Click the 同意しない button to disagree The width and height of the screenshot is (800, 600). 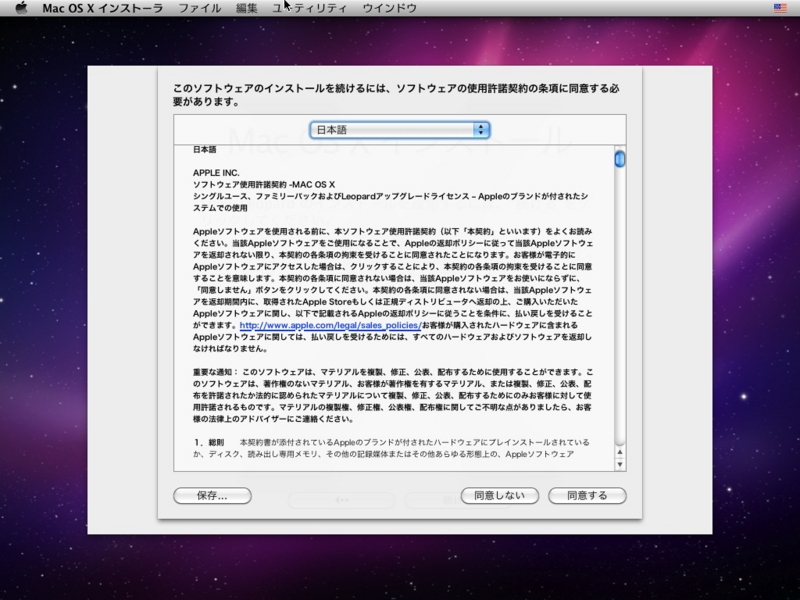coord(501,495)
